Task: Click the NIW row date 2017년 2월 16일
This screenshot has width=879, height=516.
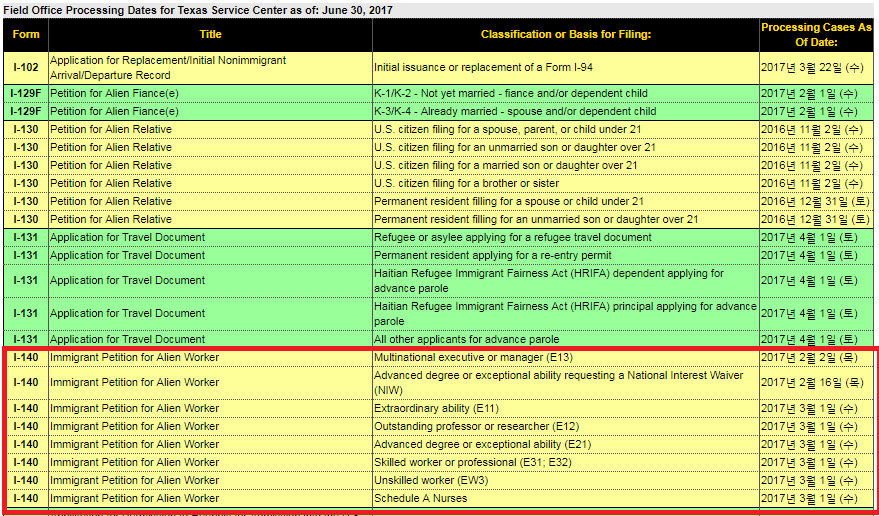Action: point(812,382)
